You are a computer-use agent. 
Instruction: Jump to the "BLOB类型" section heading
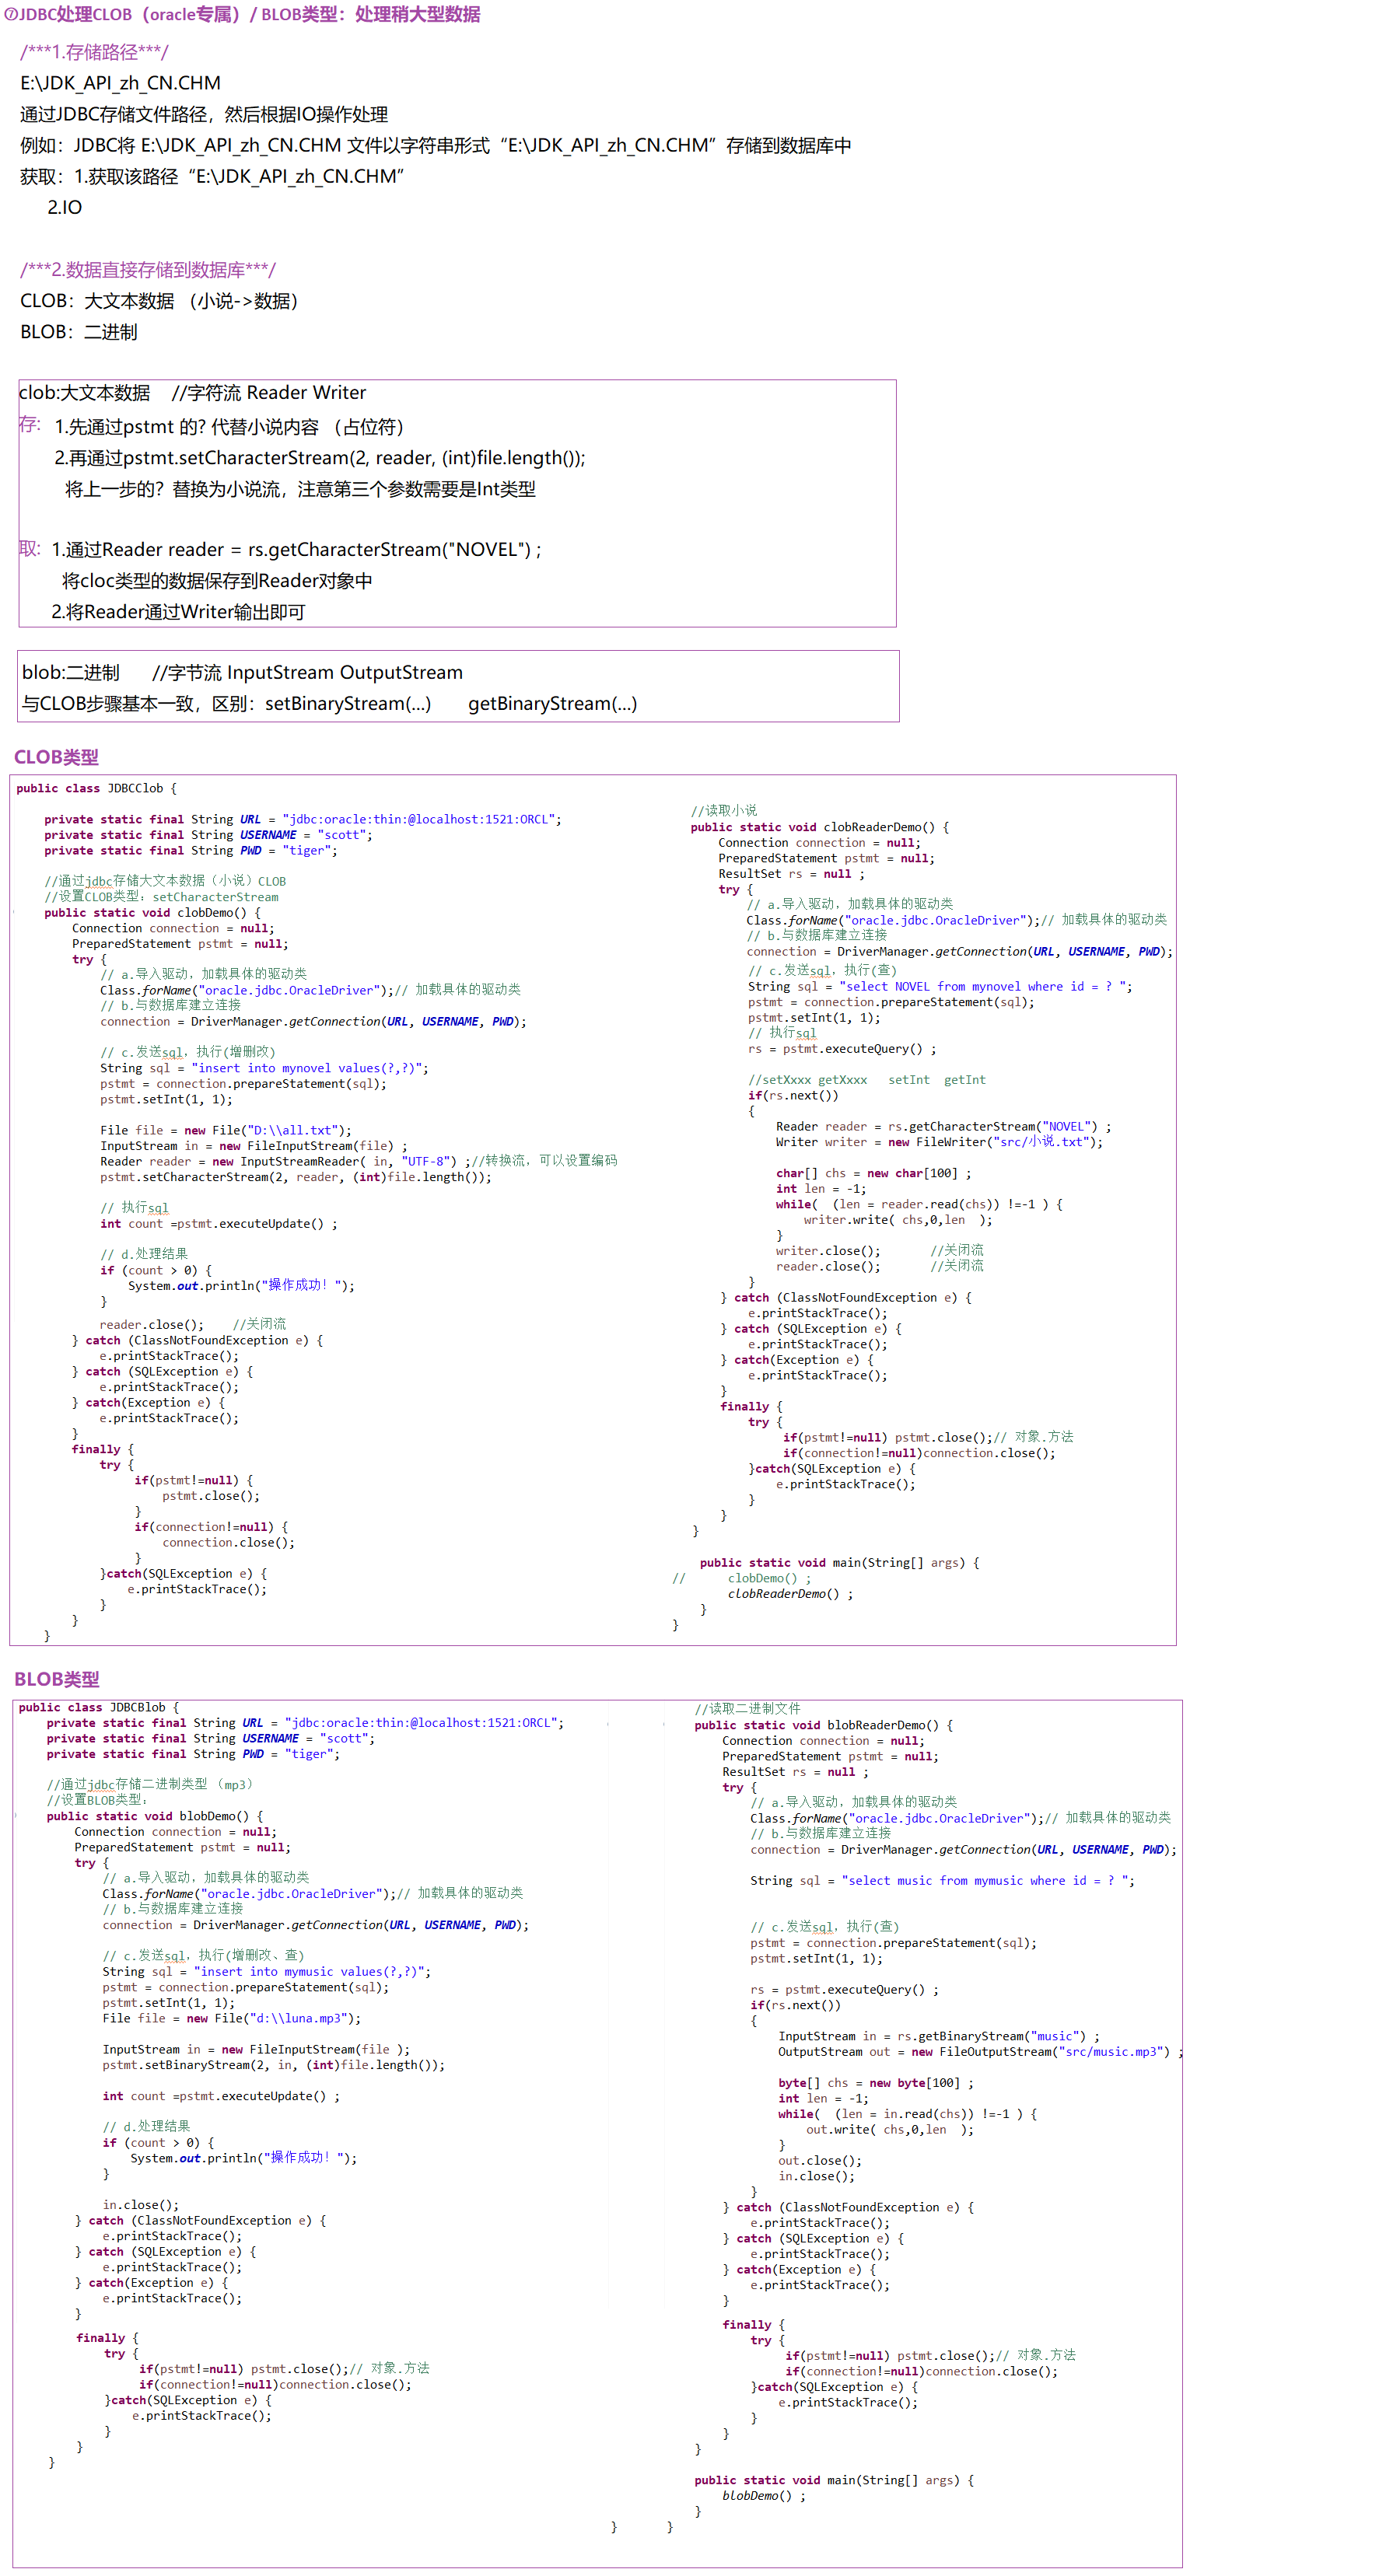pyautogui.click(x=56, y=1679)
